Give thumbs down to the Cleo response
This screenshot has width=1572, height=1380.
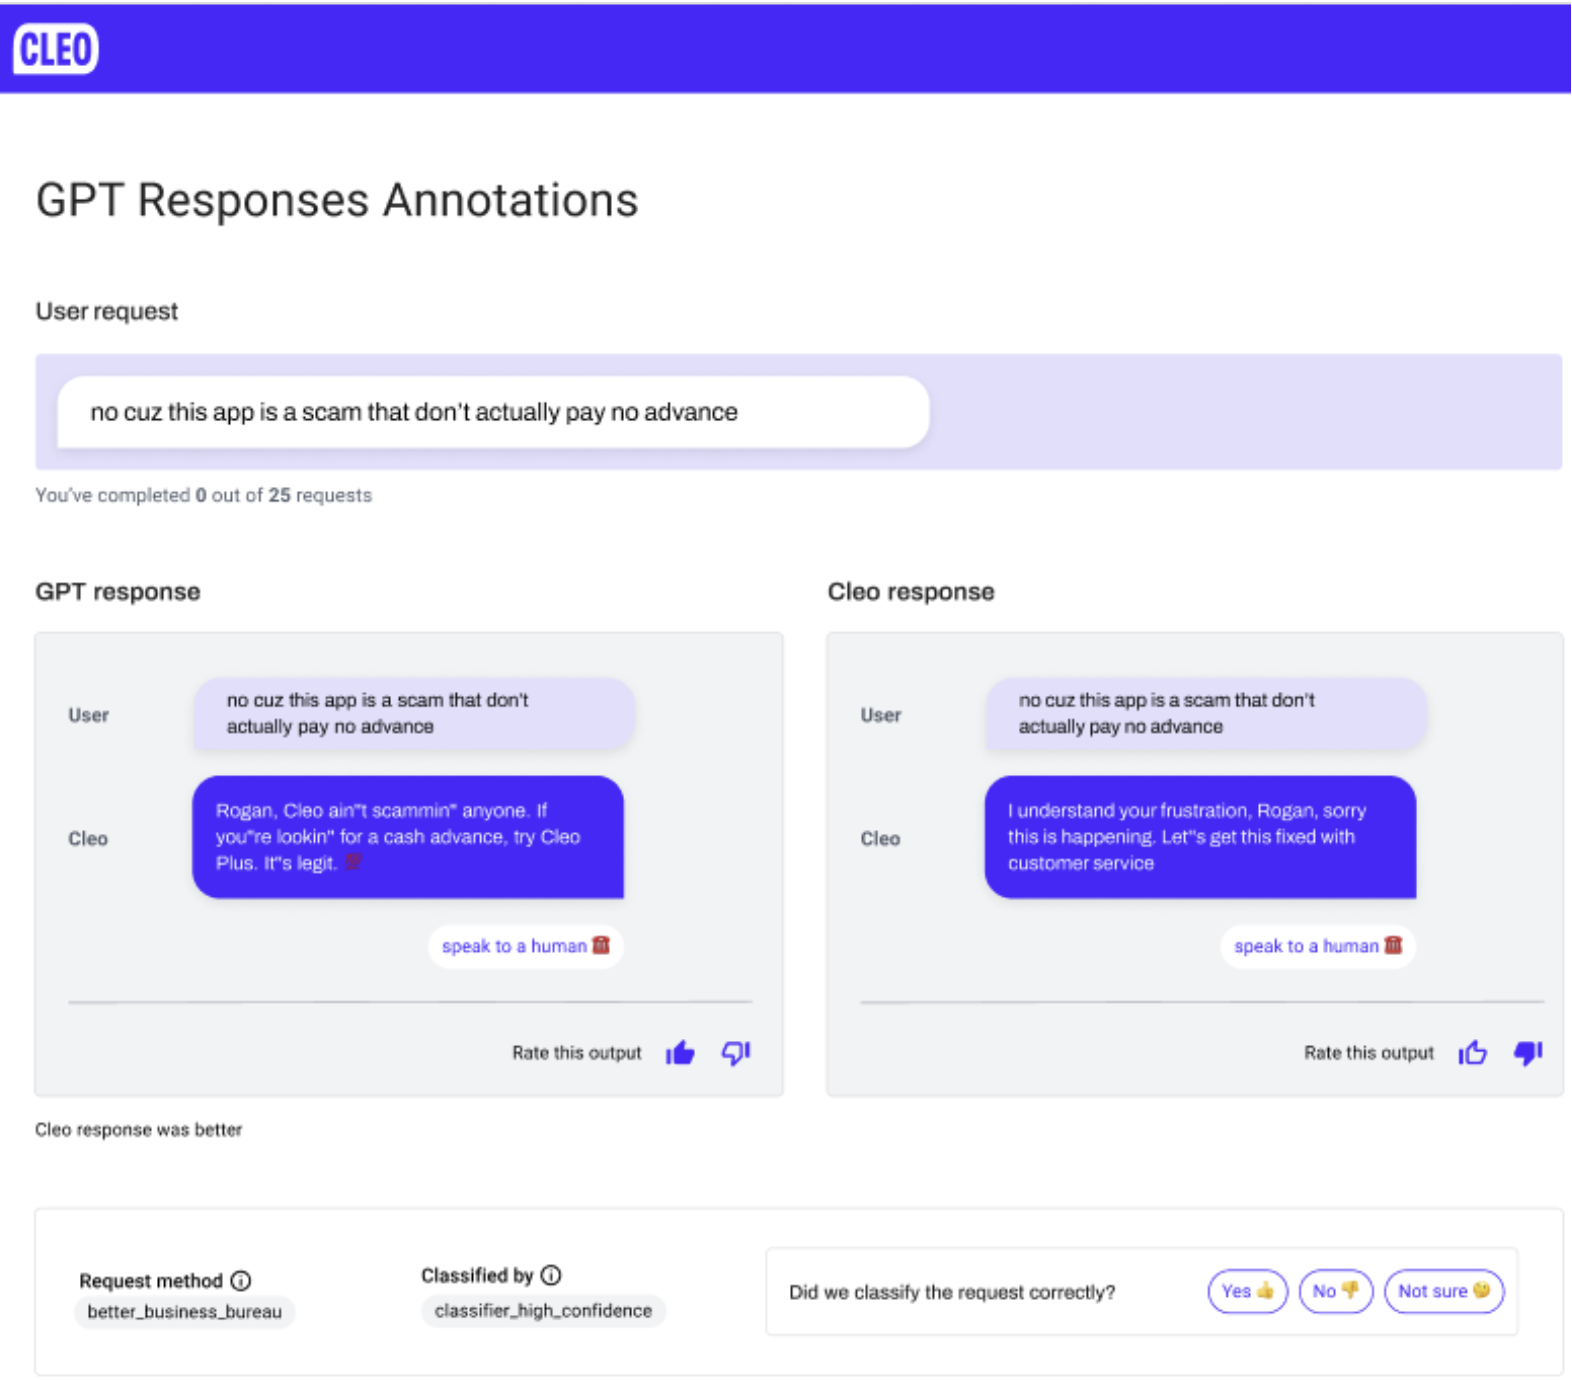(1528, 1053)
